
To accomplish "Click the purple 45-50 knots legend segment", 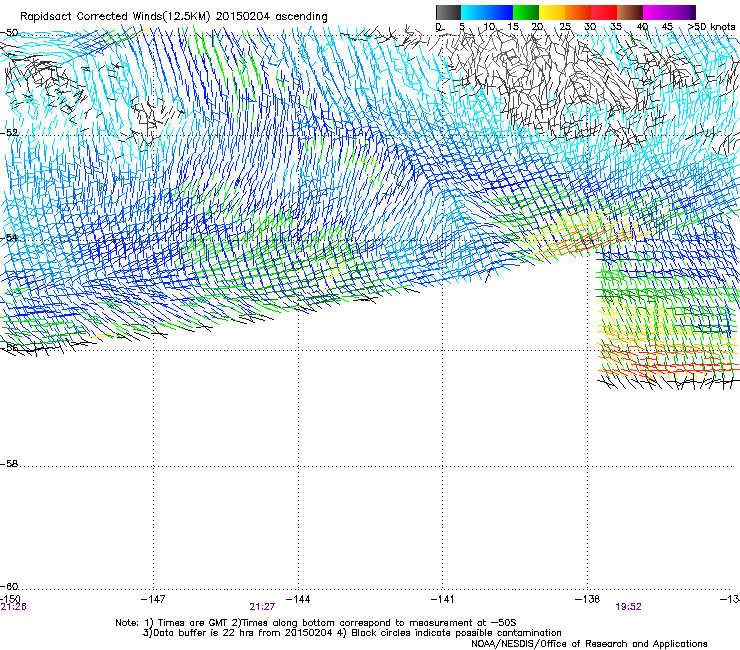I will click(x=682, y=12).
